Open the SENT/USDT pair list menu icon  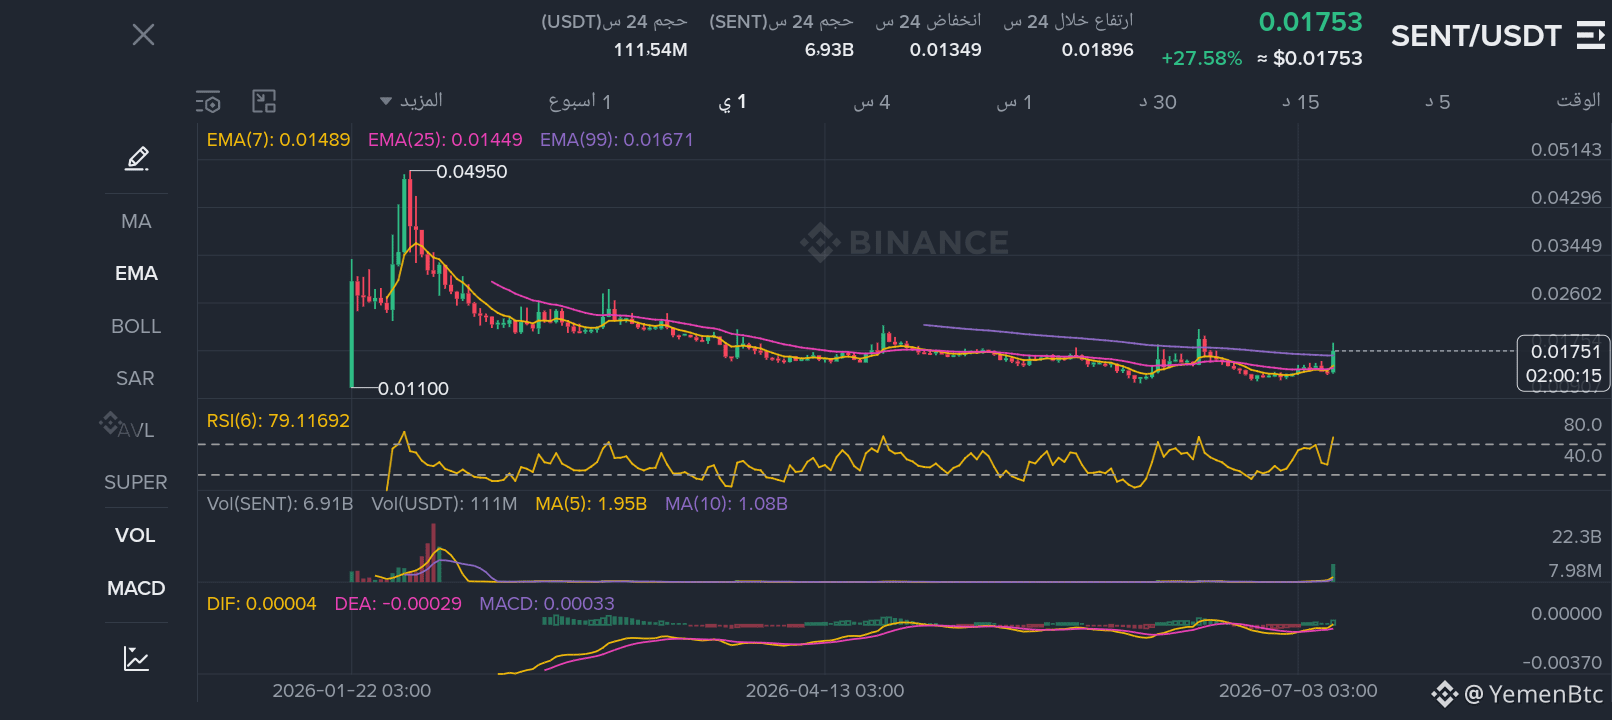[1590, 35]
